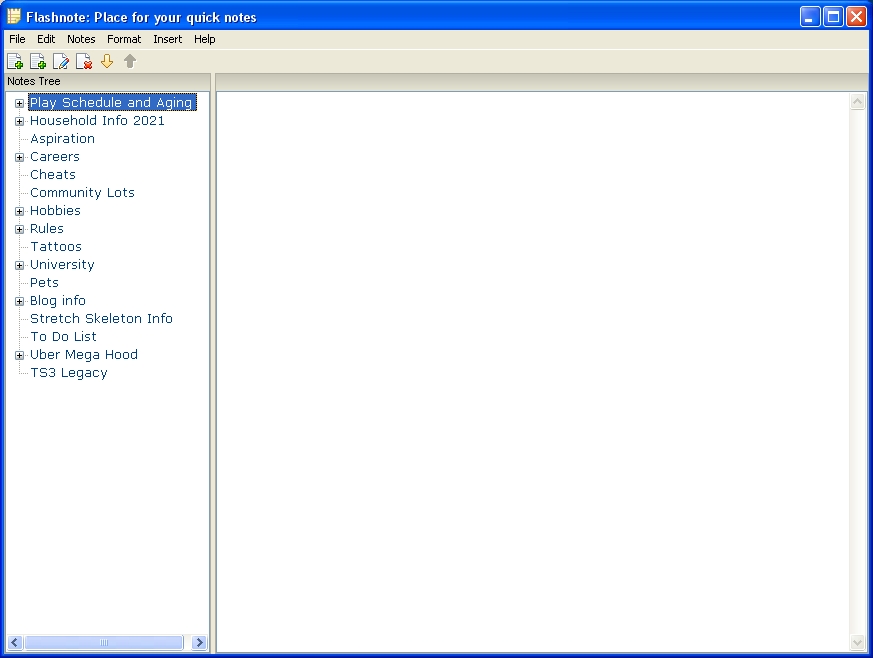Expand the University tree node

19,265
